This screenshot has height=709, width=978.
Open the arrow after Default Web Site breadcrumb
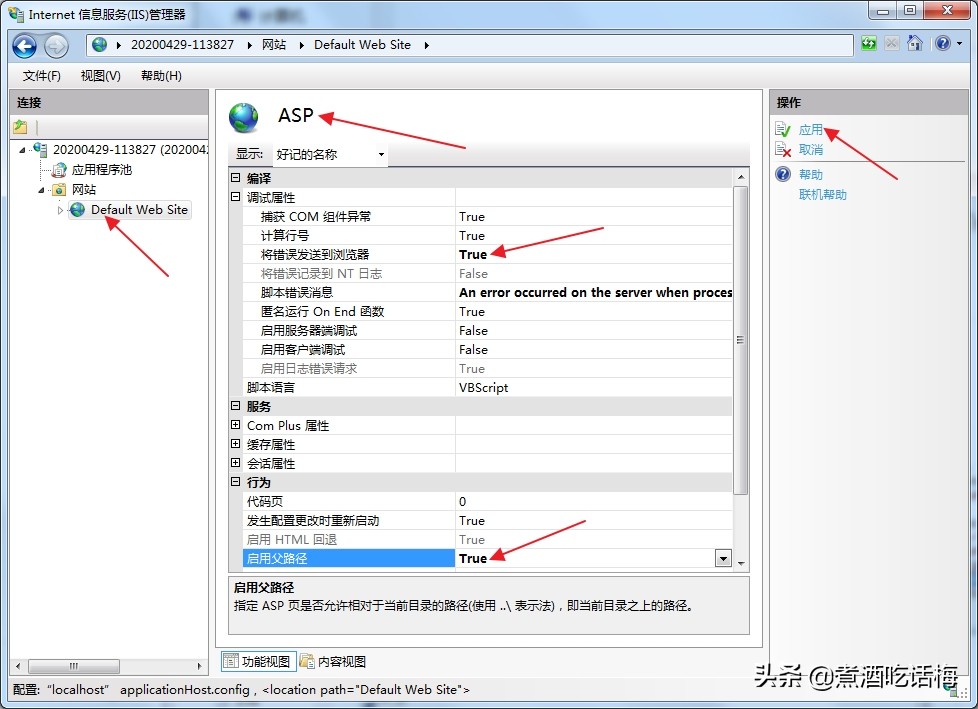pyautogui.click(x=427, y=45)
